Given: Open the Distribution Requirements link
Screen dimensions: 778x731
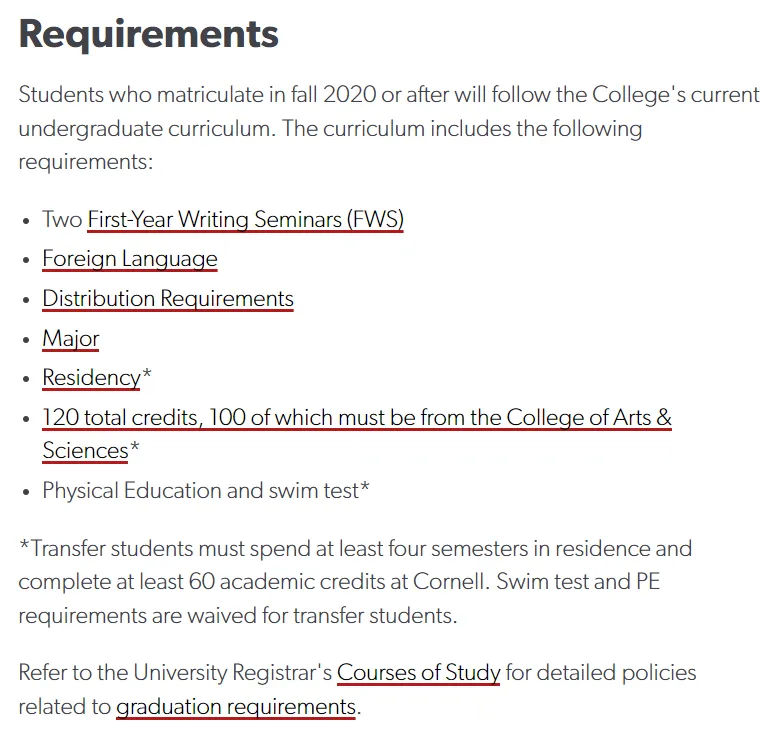Looking at the screenshot, I should pyautogui.click(x=167, y=299).
